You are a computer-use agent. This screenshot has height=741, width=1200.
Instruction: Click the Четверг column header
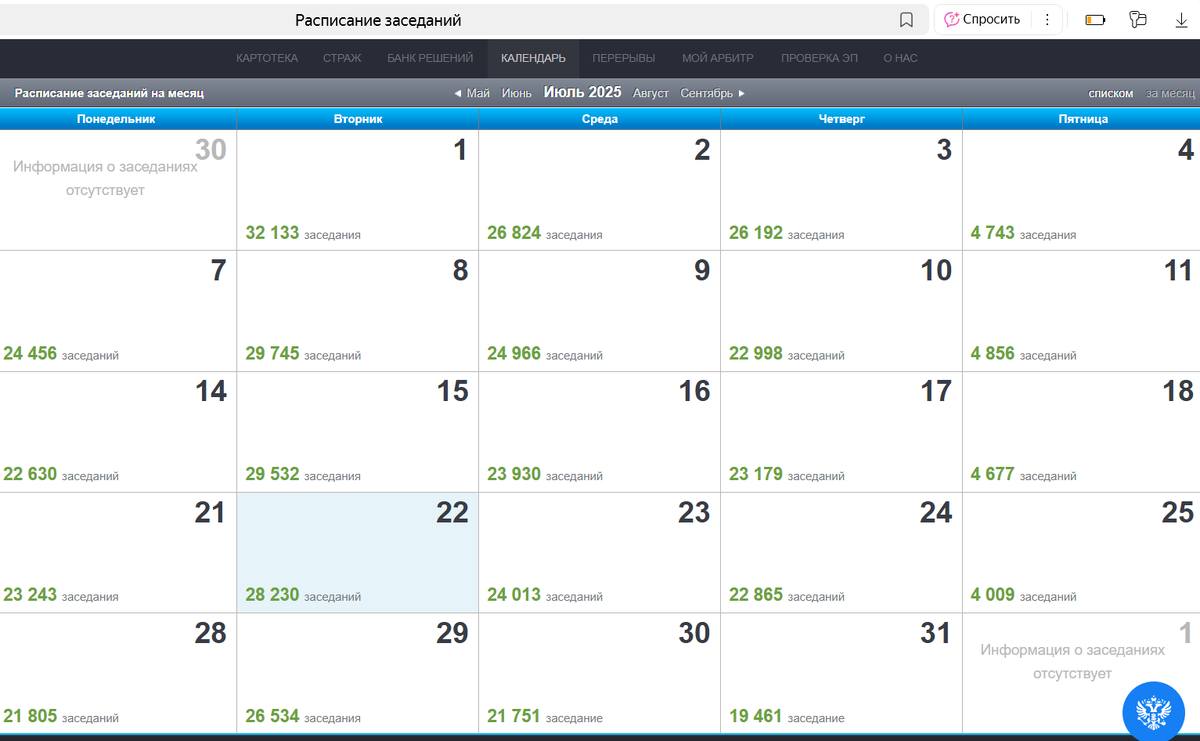(841, 119)
